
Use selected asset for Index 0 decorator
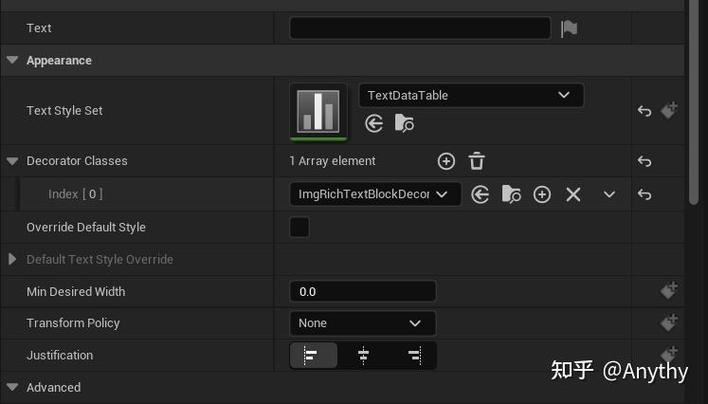(x=480, y=195)
